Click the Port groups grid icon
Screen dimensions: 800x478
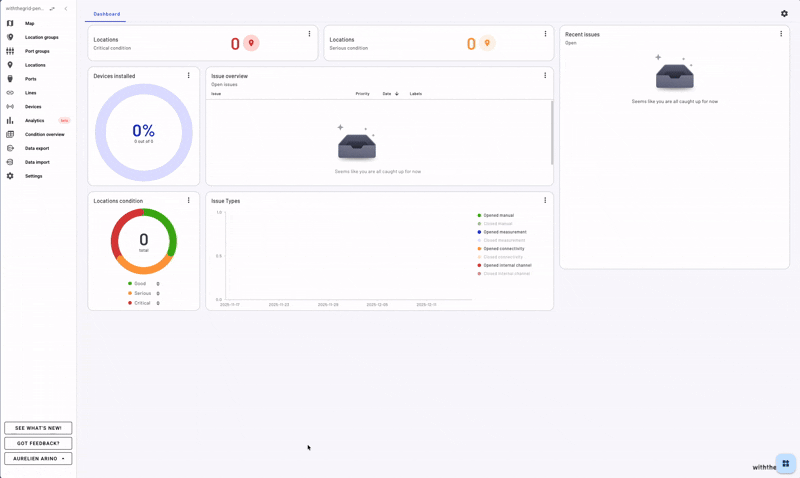click(10, 51)
